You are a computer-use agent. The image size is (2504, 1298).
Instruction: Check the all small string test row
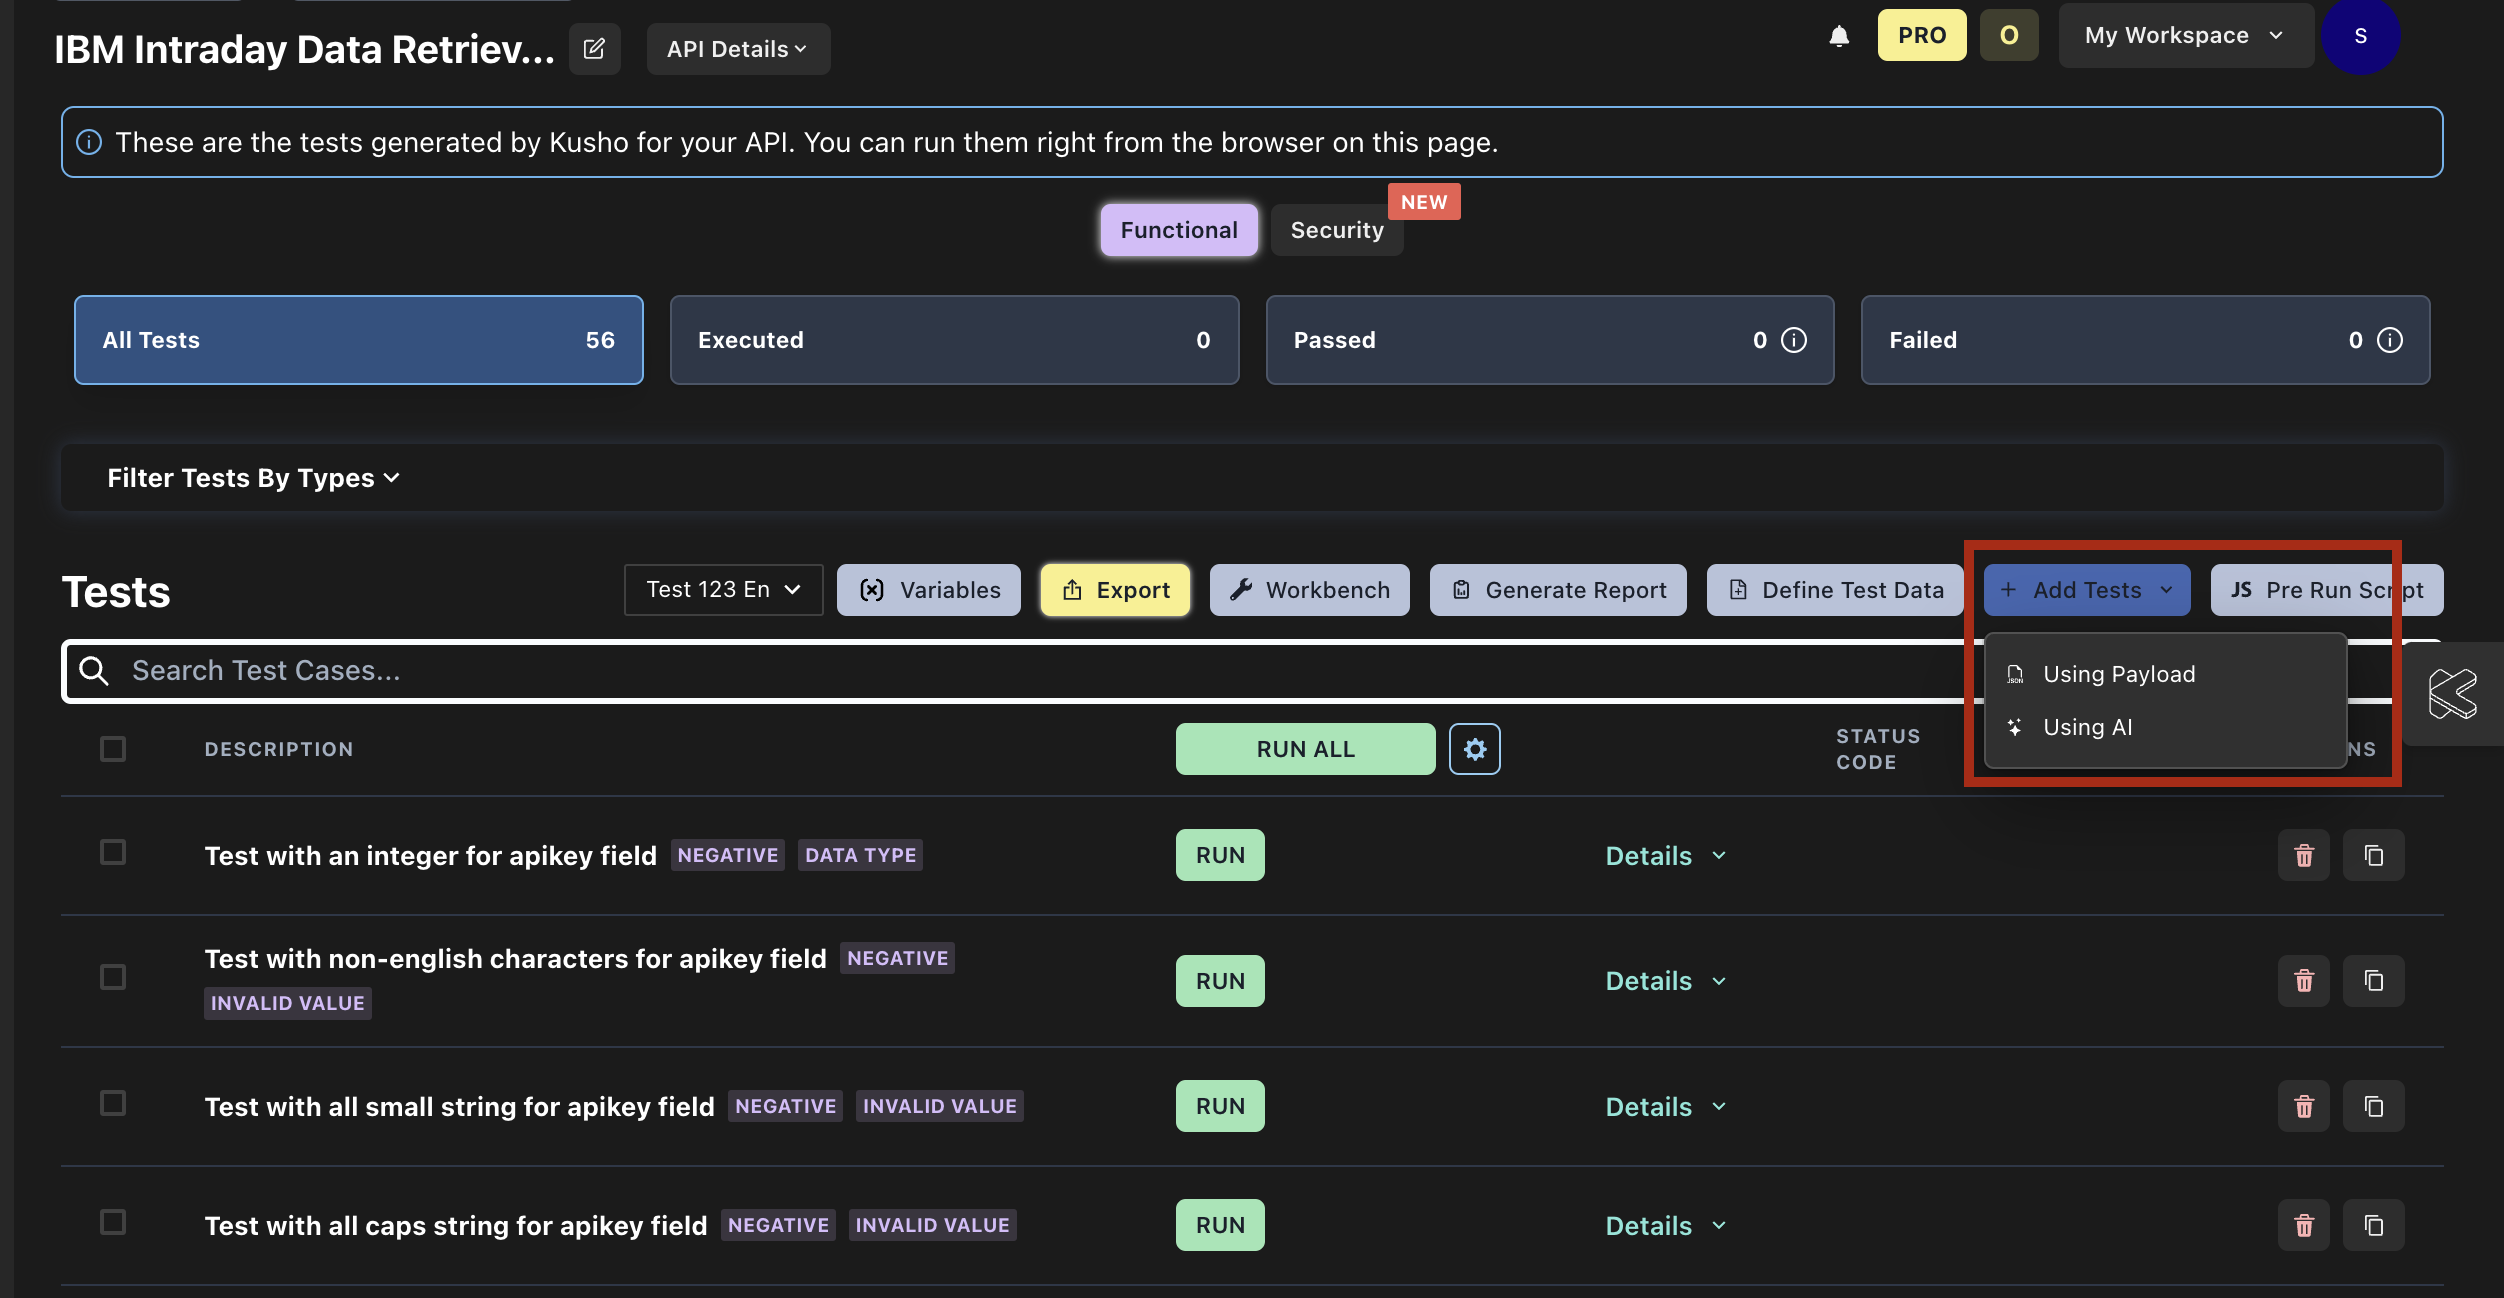(113, 1103)
